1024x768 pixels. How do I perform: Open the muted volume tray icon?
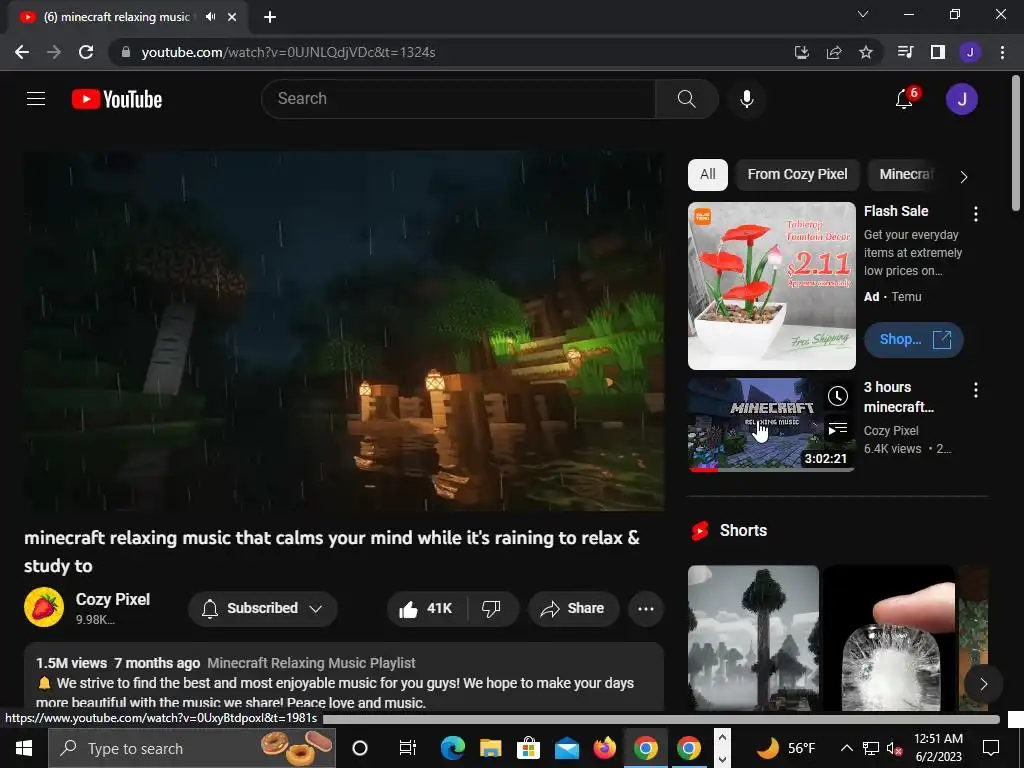(894, 748)
